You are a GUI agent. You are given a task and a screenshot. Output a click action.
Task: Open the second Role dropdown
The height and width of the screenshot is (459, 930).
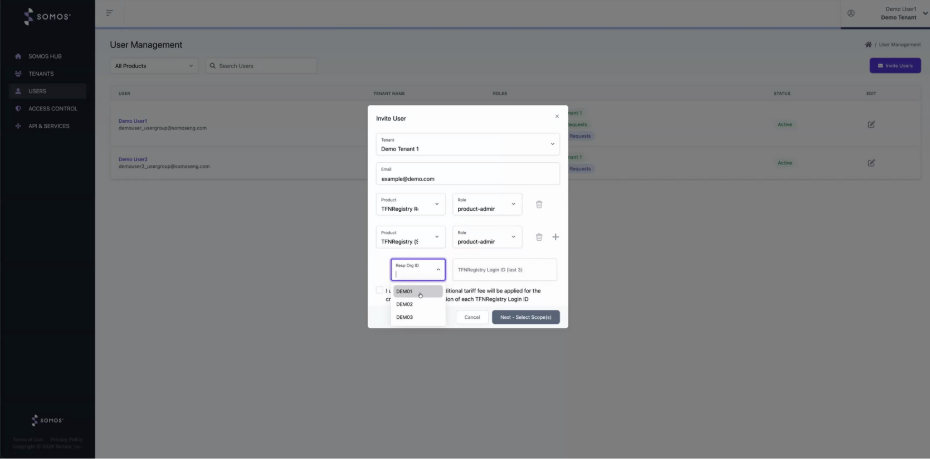pyautogui.click(x=488, y=237)
